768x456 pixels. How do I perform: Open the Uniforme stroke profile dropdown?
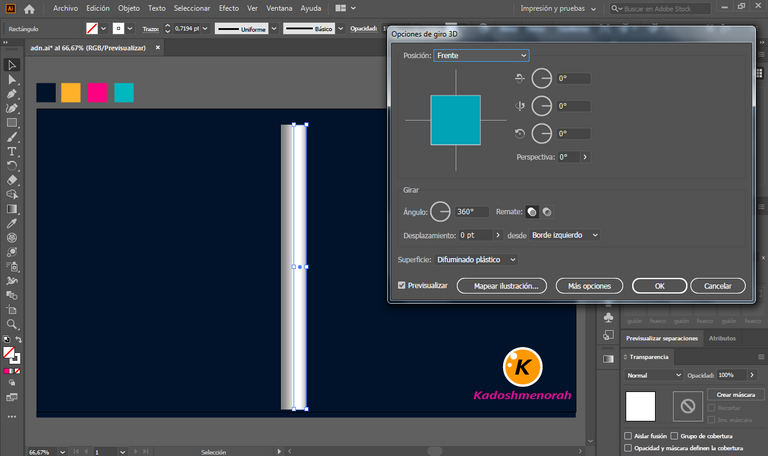pos(274,28)
